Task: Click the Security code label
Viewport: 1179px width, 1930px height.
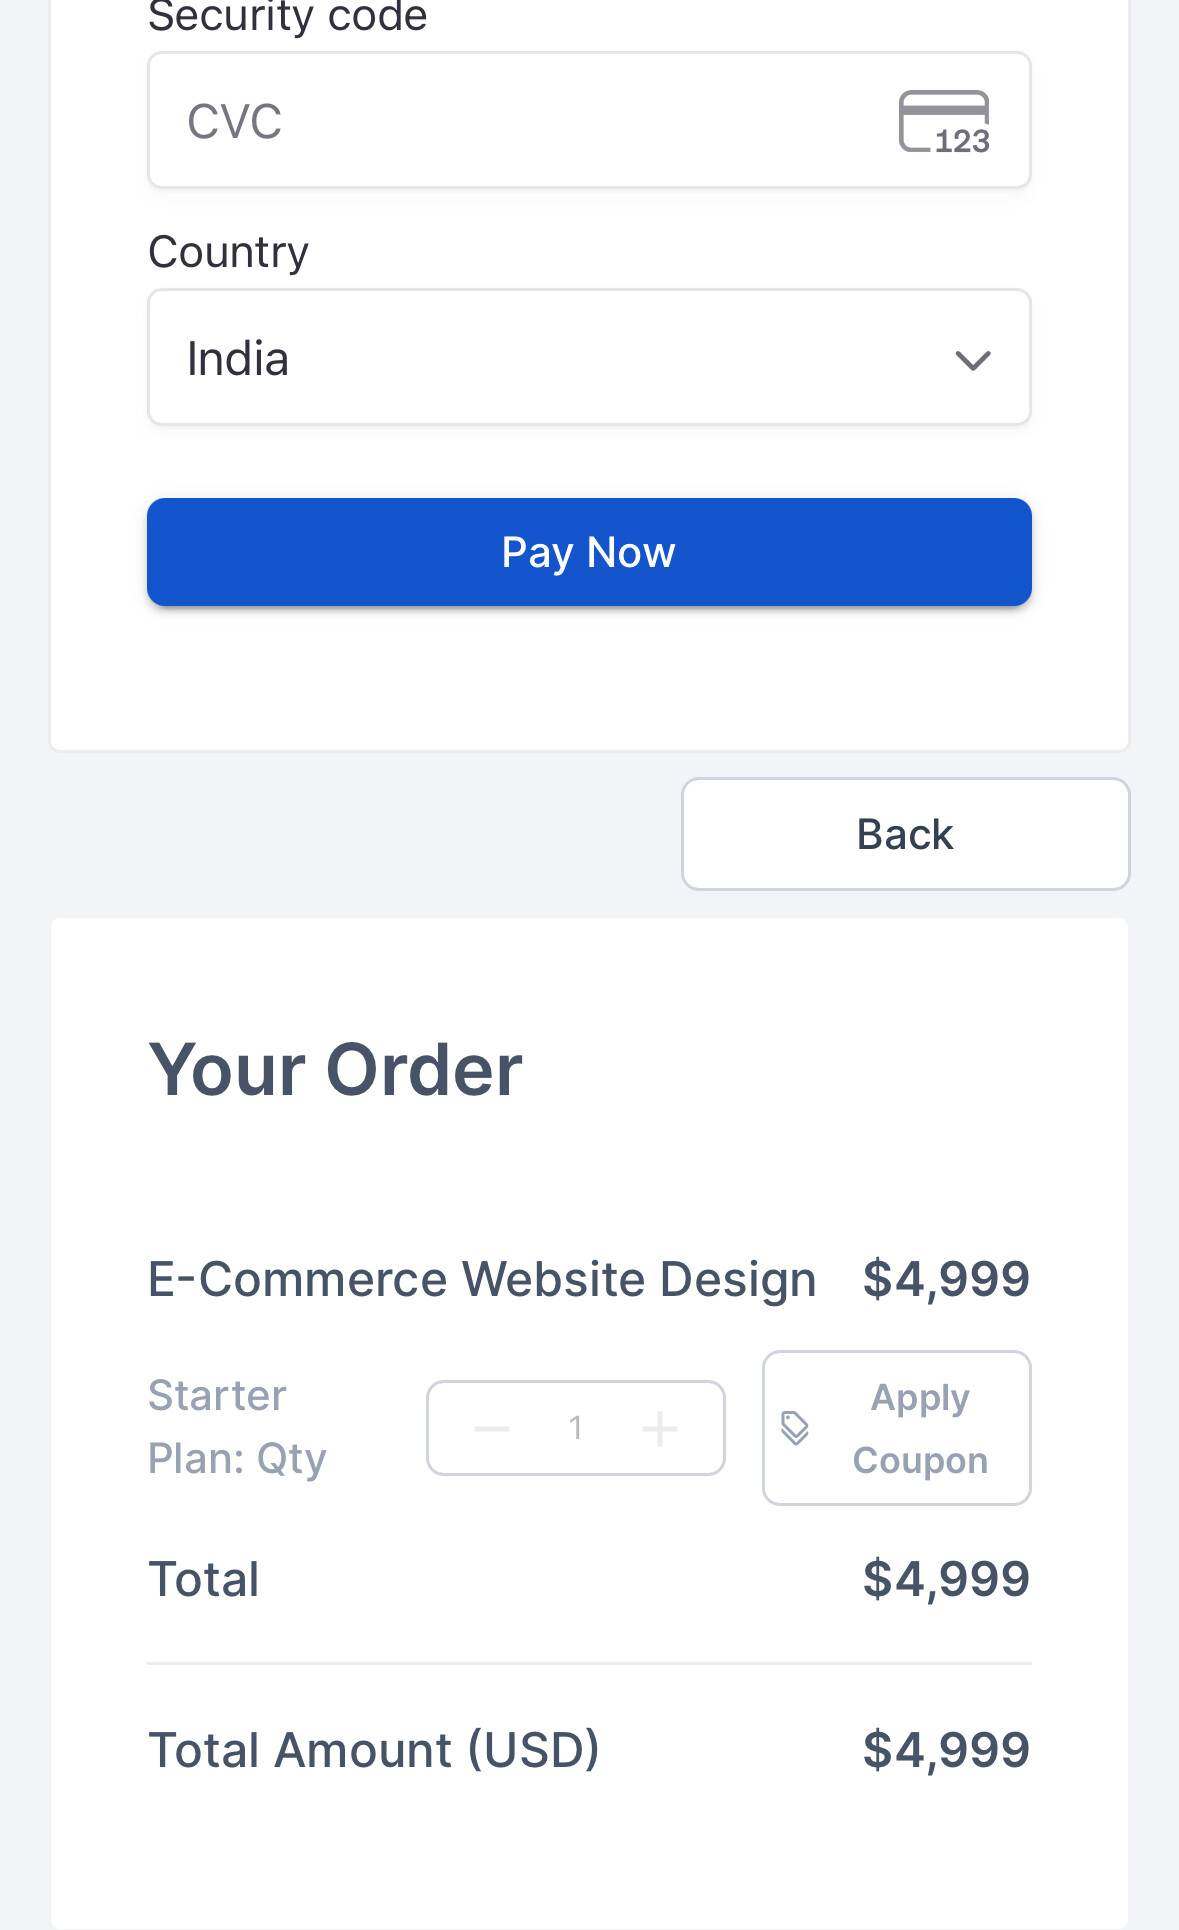Action: 288,16
